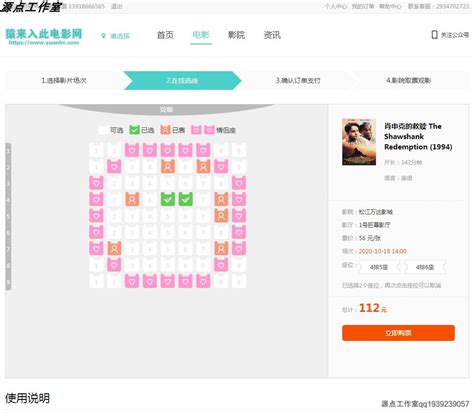The height and width of the screenshot is (413, 474).
Task: Click the location pin icon beside city selector
Action: point(103,36)
